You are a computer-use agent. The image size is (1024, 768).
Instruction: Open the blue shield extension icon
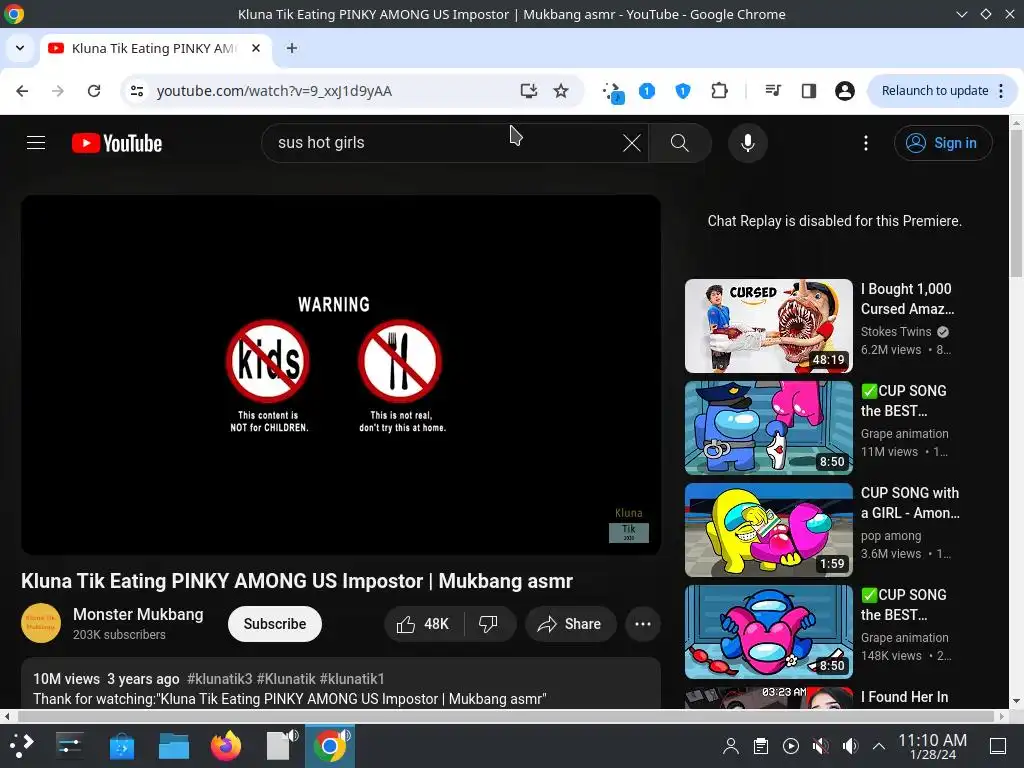point(682,91)
